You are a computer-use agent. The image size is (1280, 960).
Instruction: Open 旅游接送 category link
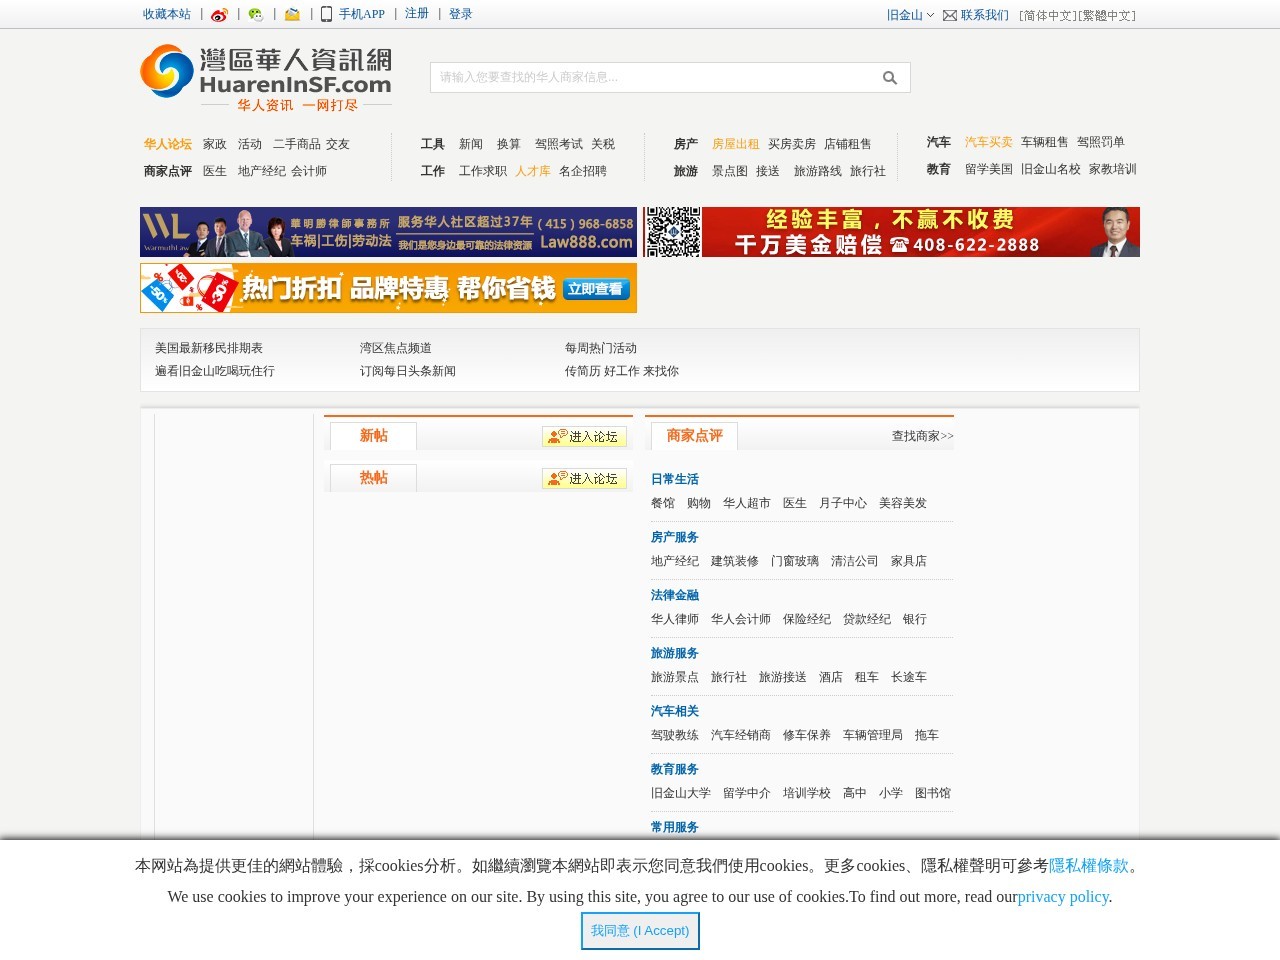coord(783,677)
